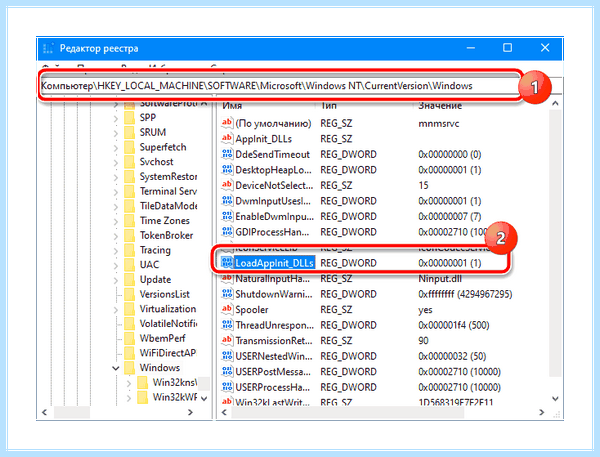Click the string icon of DeviceNotSelect...

pos(227,185)
